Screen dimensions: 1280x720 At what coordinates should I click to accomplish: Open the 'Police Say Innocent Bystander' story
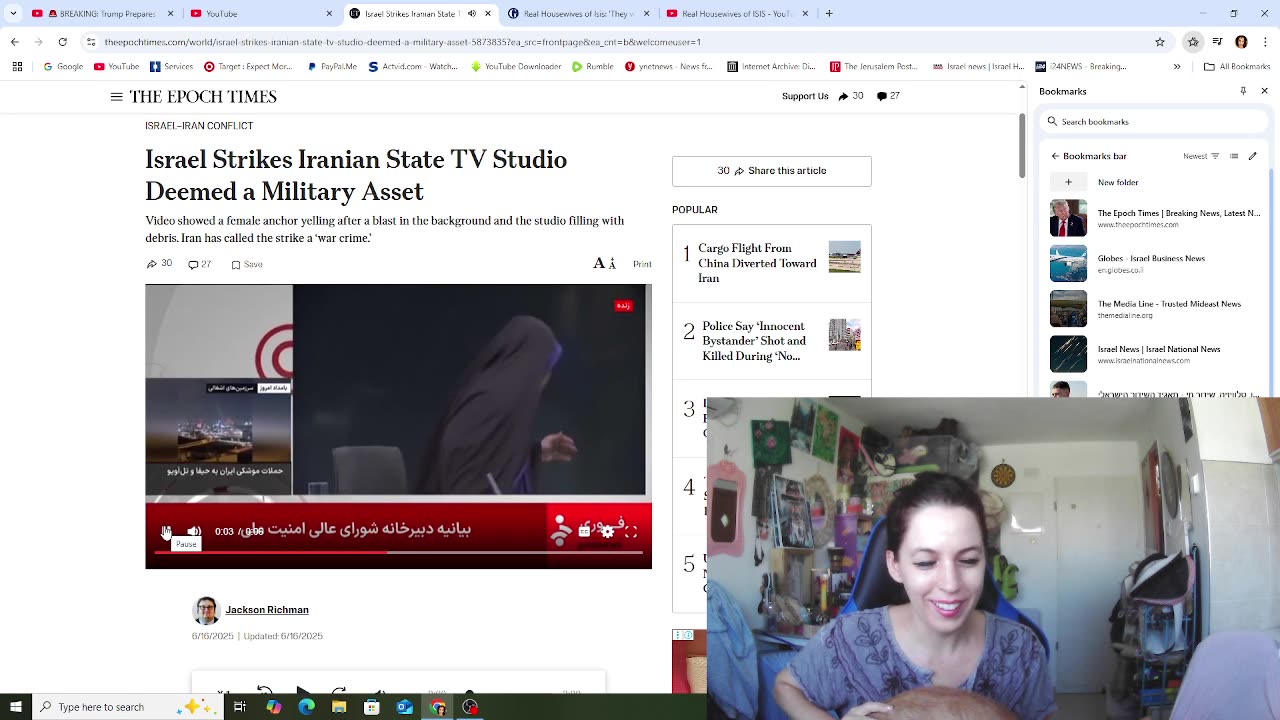755,341
